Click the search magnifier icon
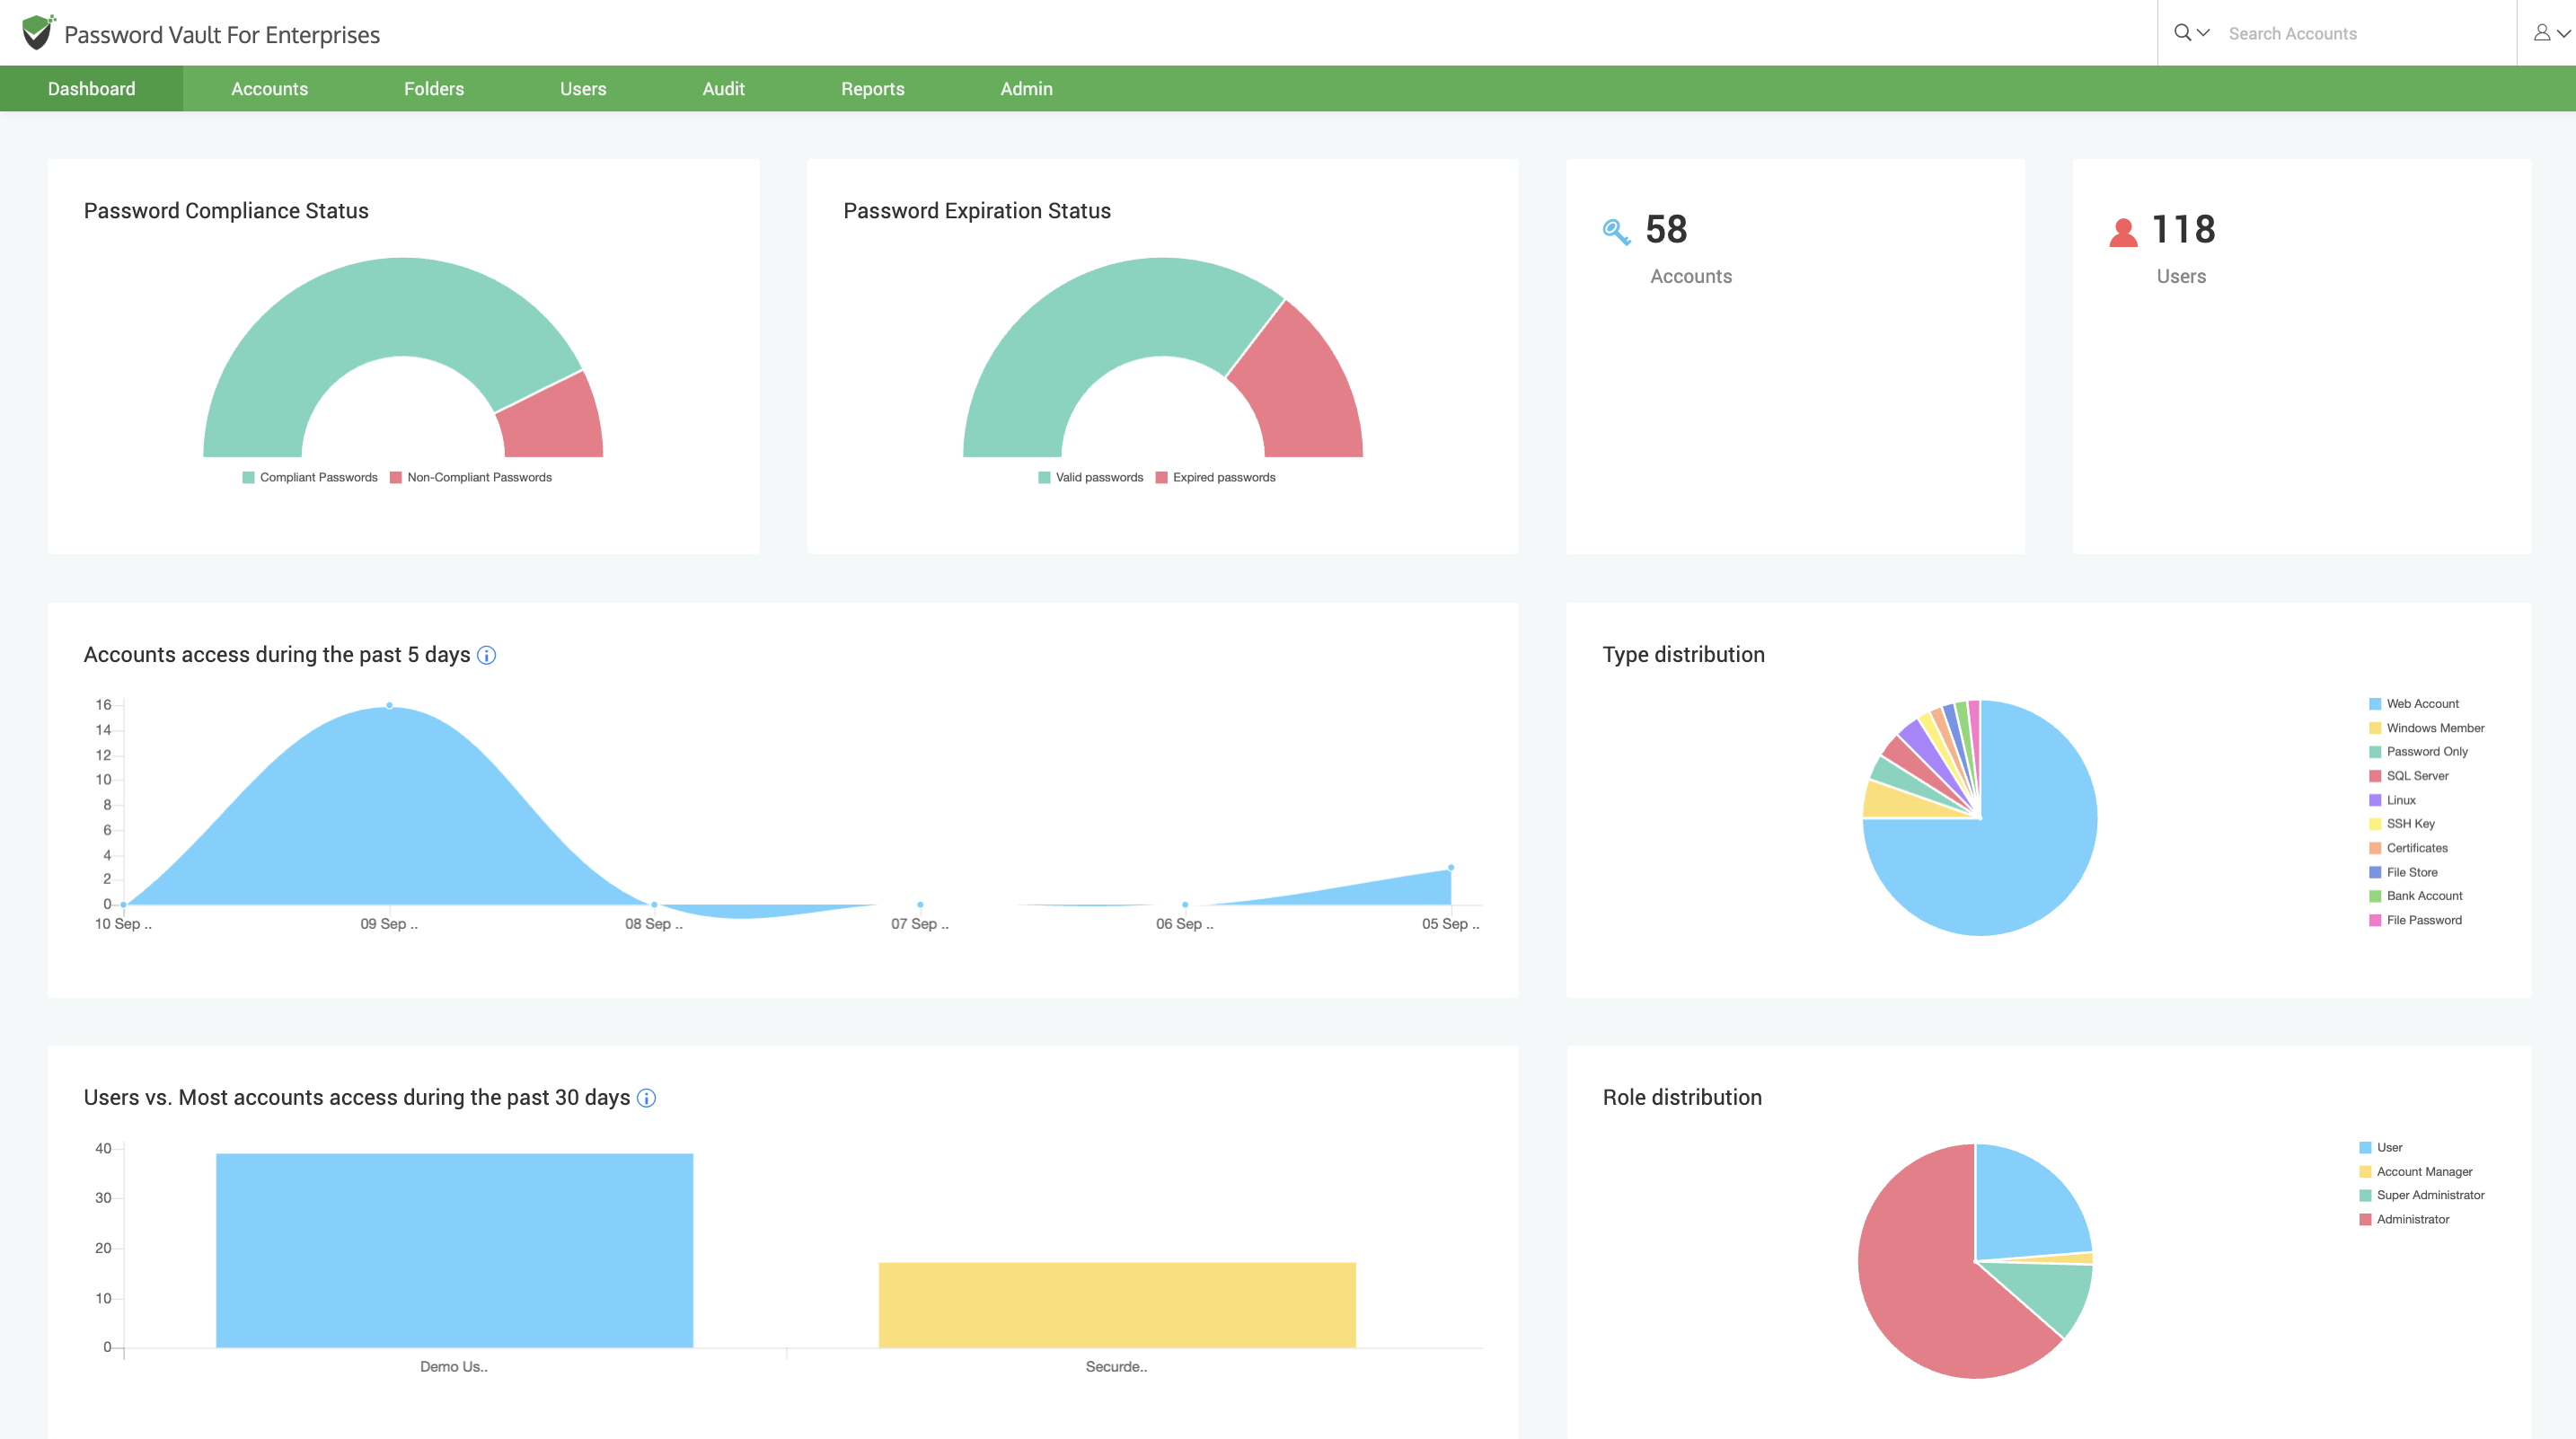Image resolution: width=2576 pixels, height=1439 pixels. pyautogui.click(x=2183, y=32)
